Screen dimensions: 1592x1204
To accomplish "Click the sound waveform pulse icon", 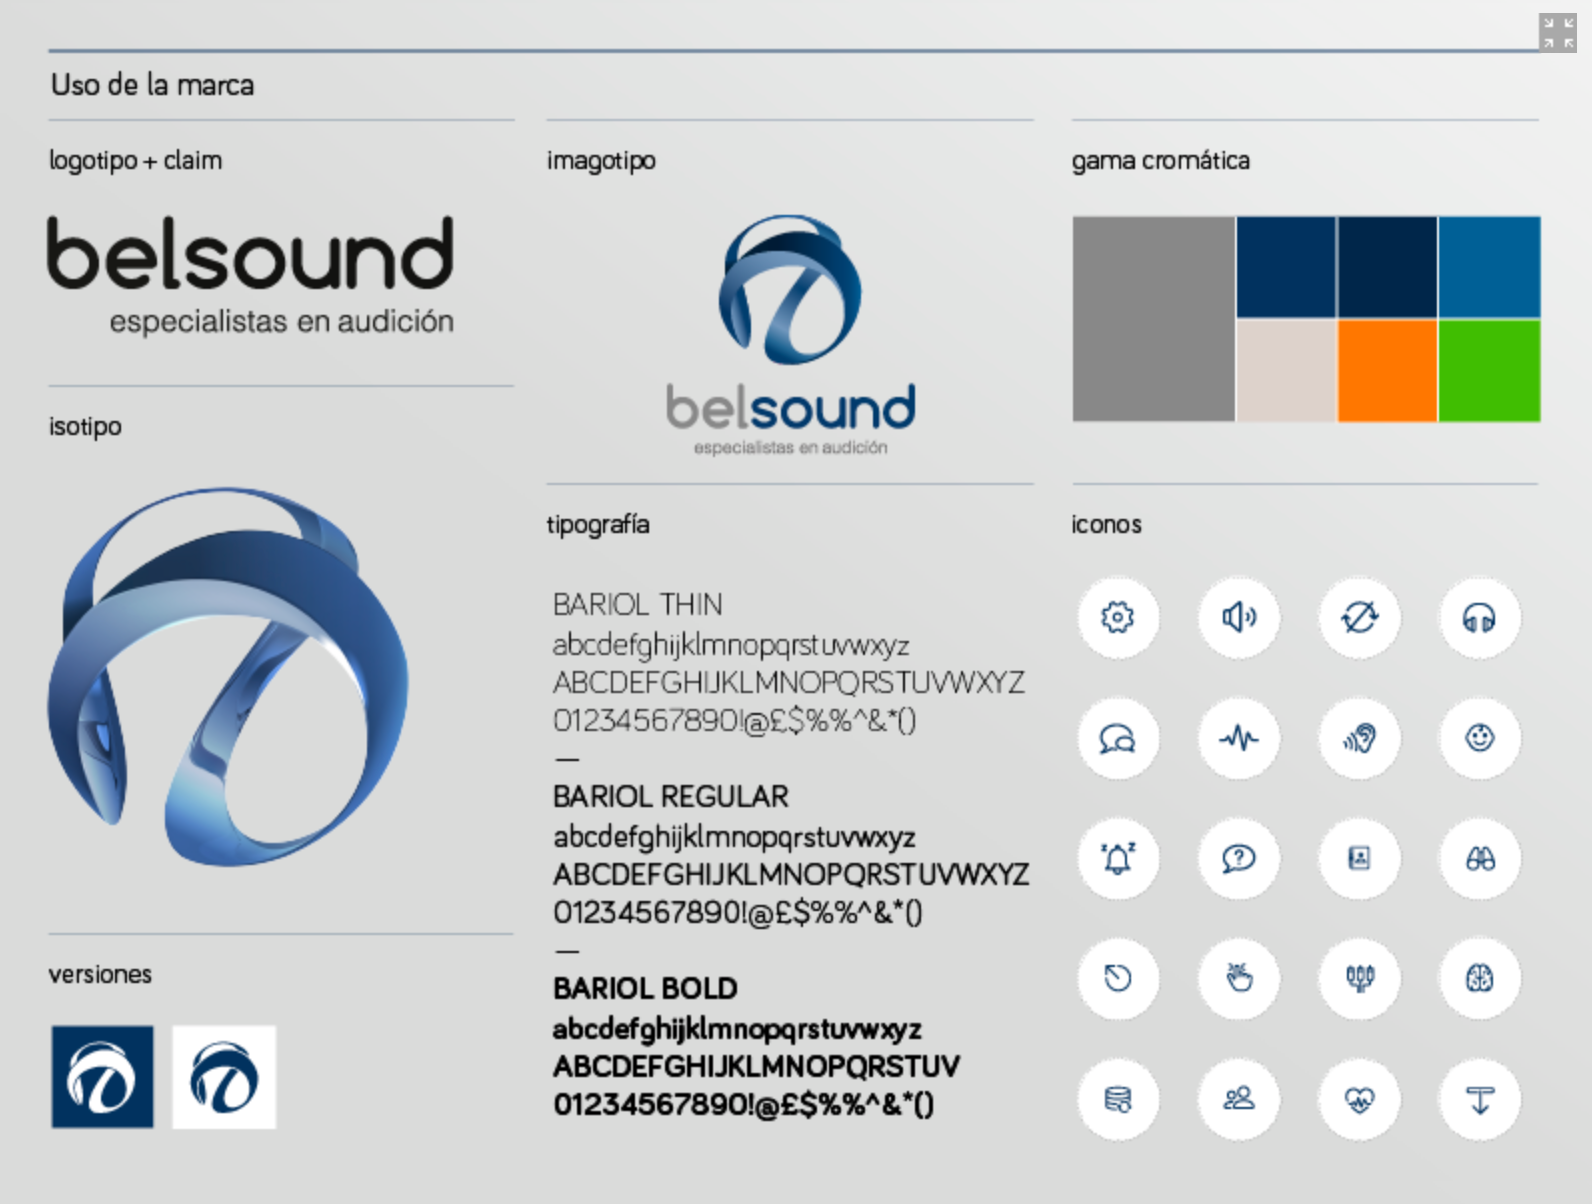I will (1239, 739).
